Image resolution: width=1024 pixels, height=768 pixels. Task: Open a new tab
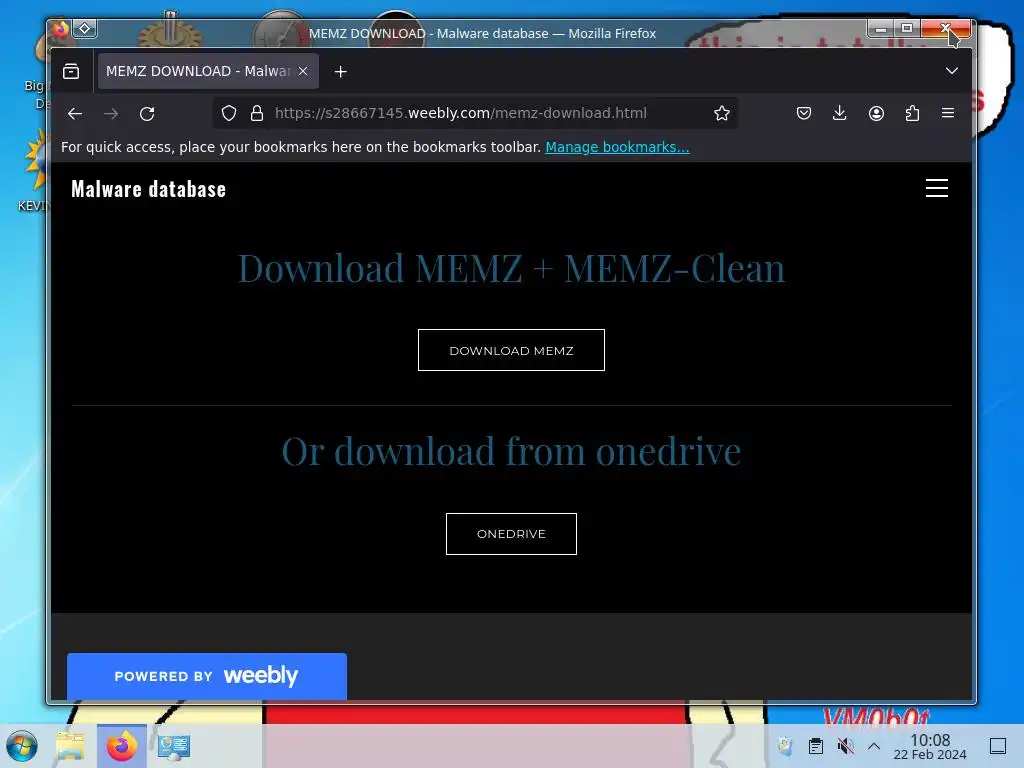340,71
